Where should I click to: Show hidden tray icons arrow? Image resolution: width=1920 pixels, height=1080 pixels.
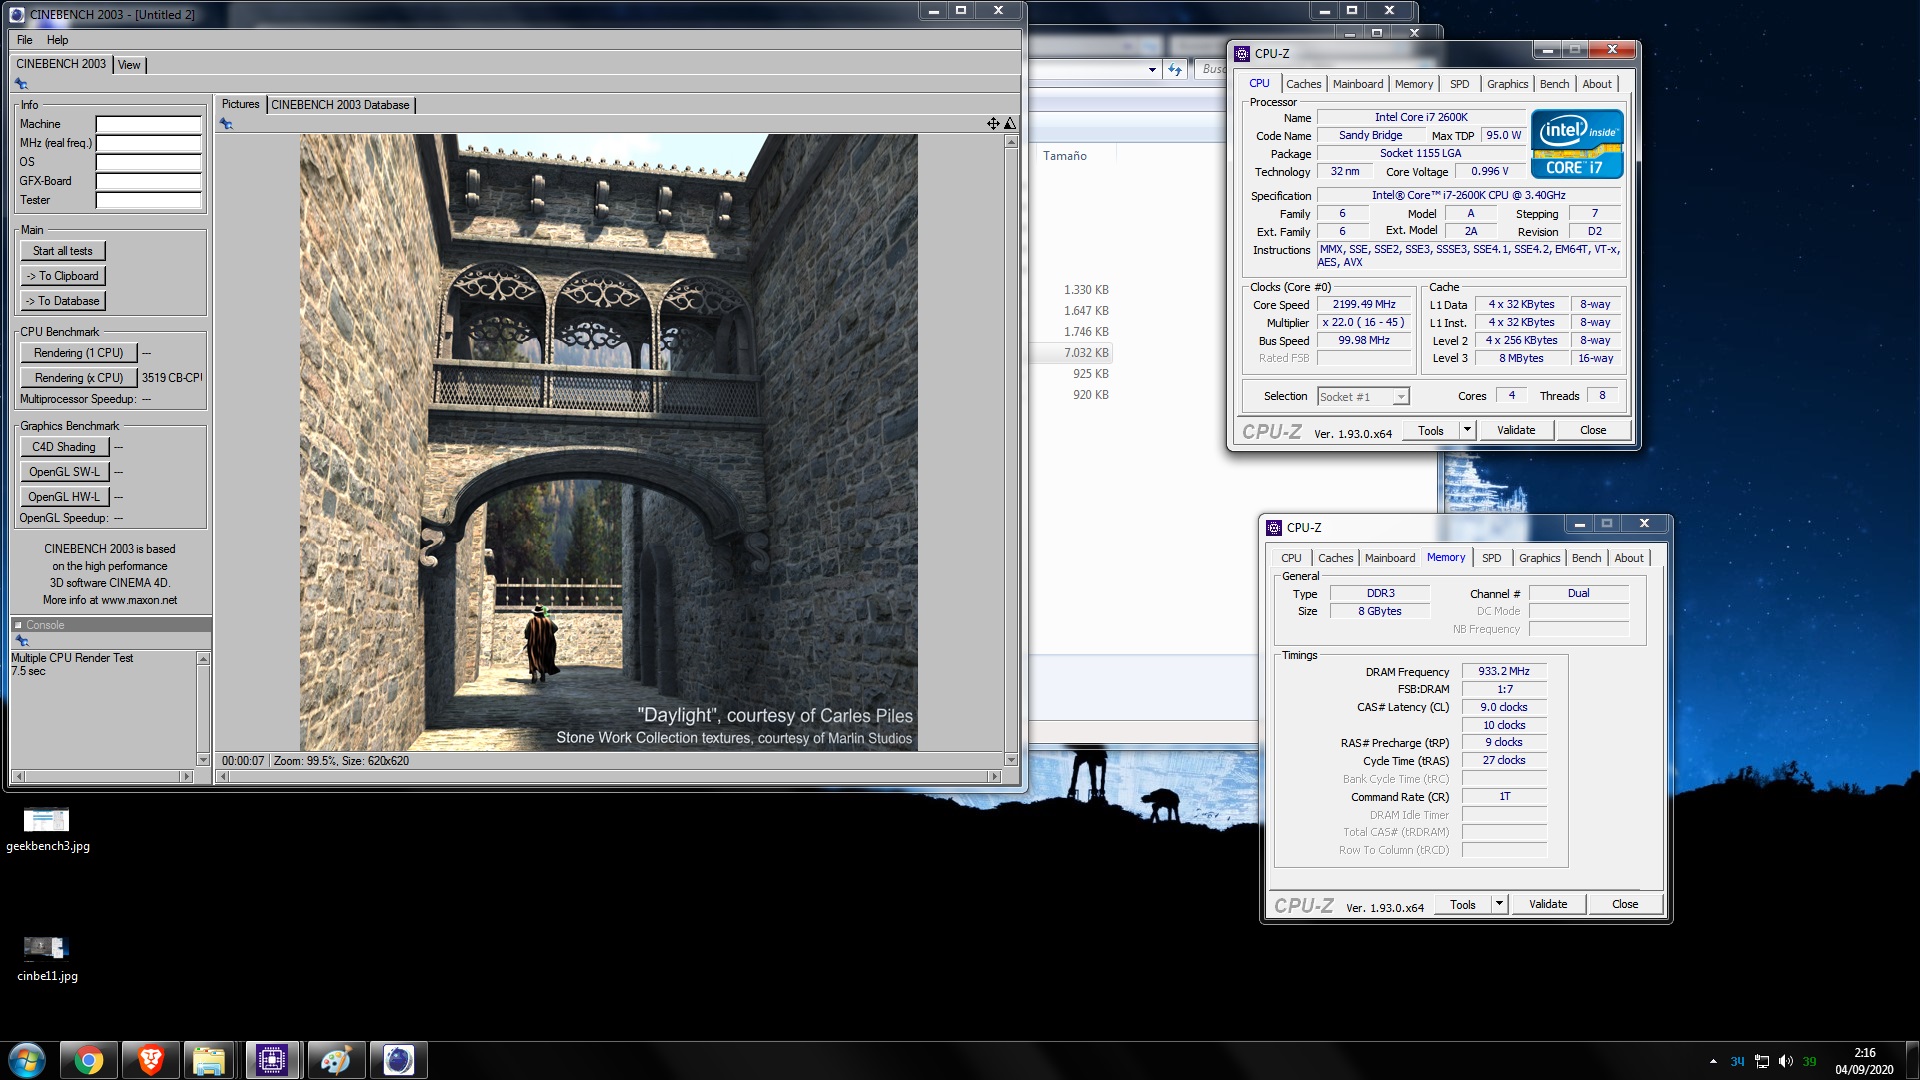[x=1713, y=1061]
